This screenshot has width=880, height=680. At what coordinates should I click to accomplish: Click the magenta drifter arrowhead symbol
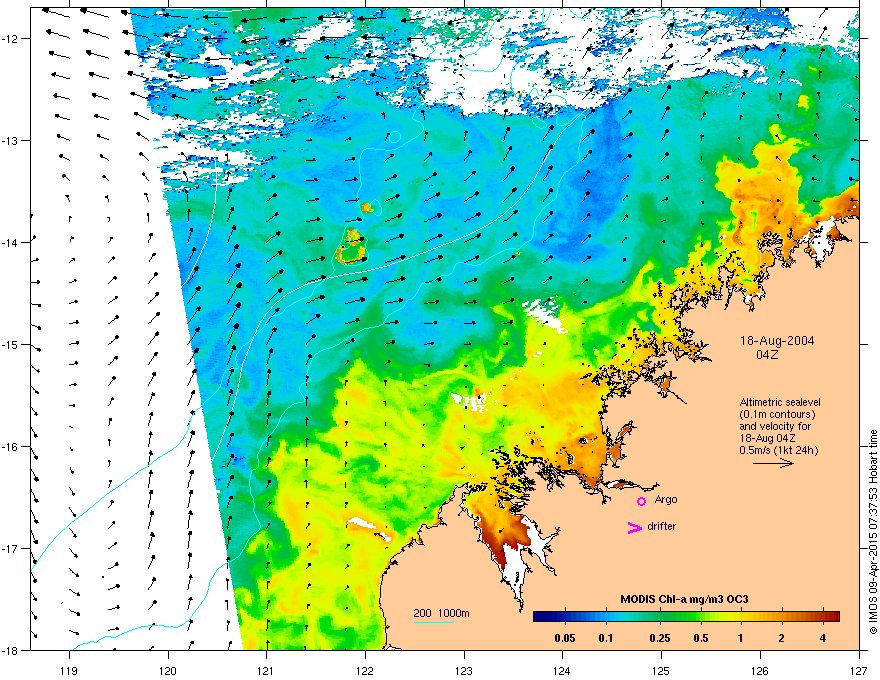click(x=634, y=527)
